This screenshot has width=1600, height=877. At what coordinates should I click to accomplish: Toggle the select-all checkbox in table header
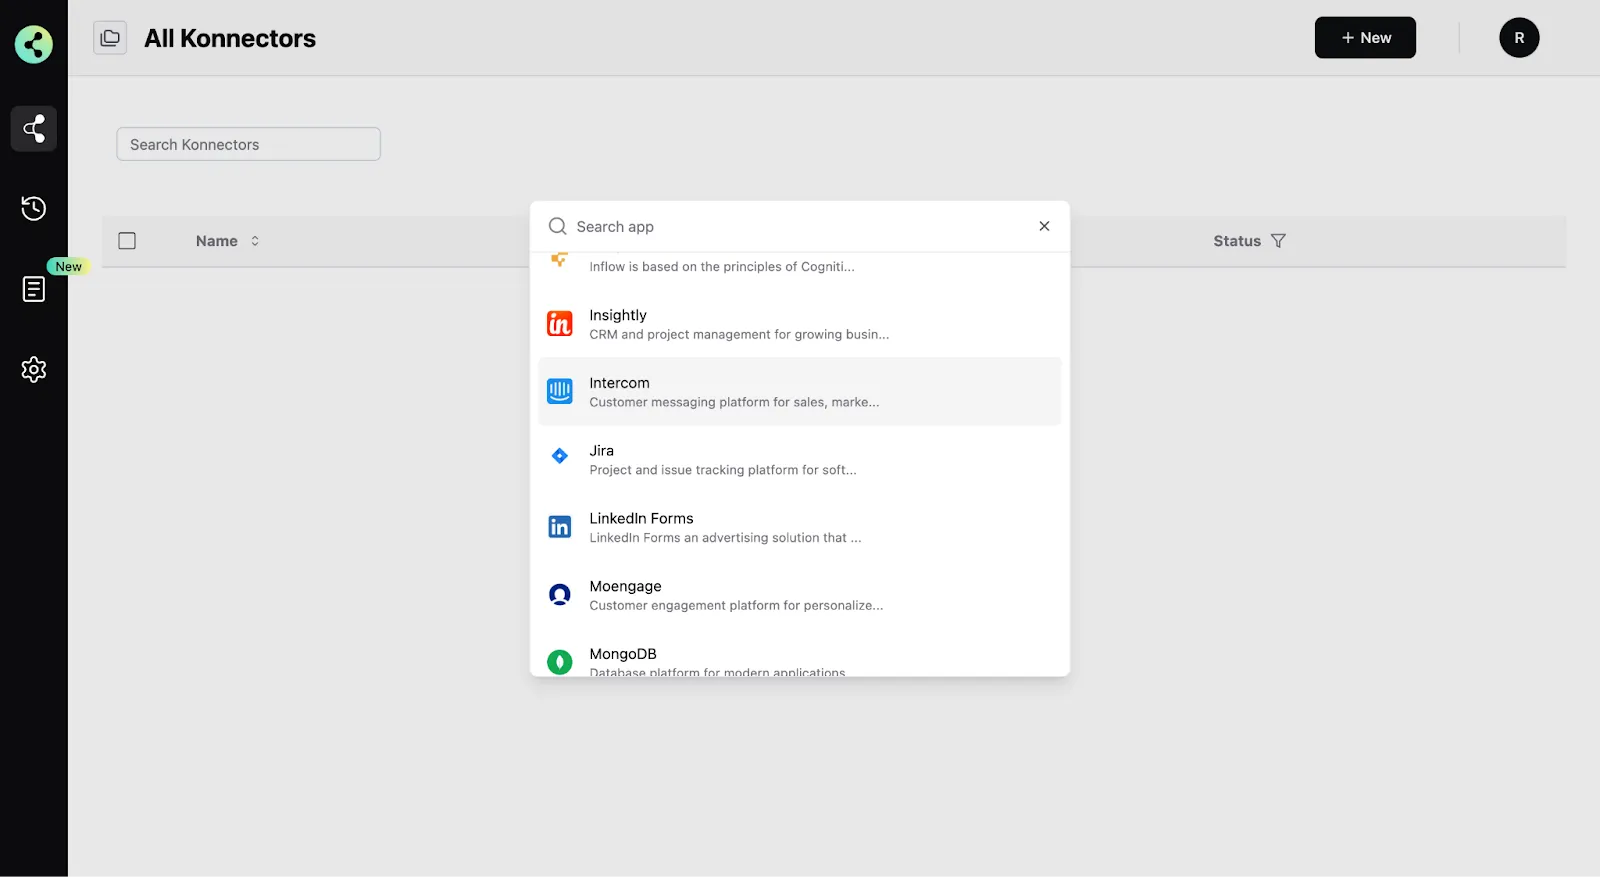[127, 241]
